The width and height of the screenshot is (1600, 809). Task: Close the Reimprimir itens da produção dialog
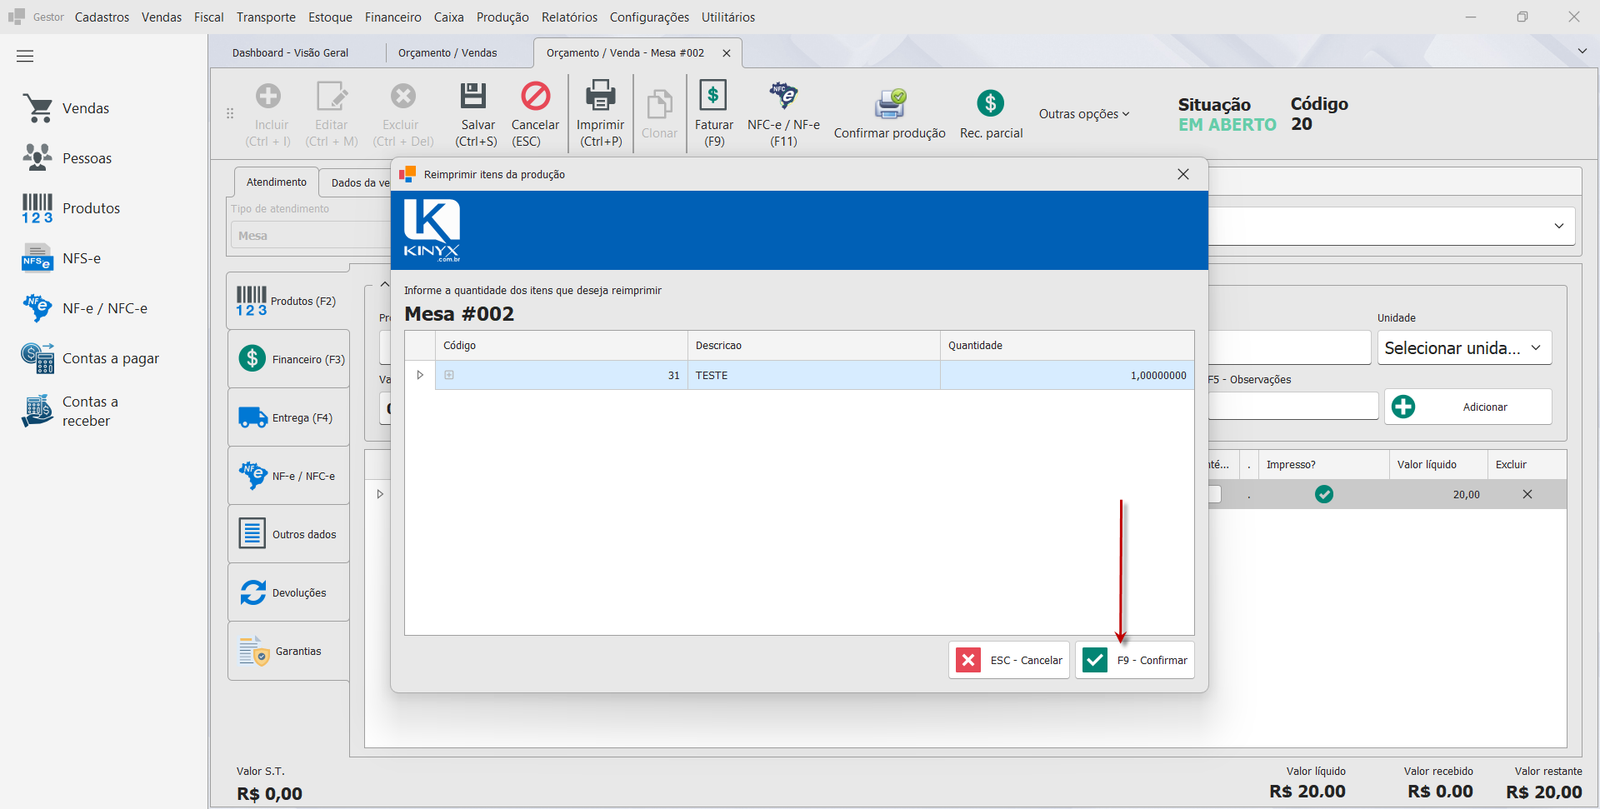(1183, 174)
